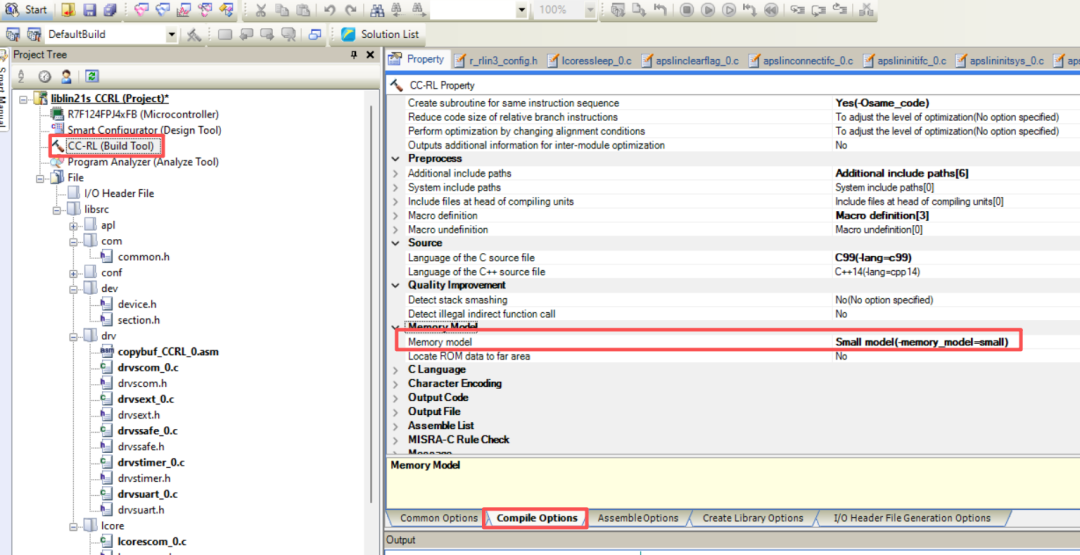Click the Copy icon in toolbar
Viewport: 1080px width, 555px height.
pyautogui.click(x=281, y=10)
